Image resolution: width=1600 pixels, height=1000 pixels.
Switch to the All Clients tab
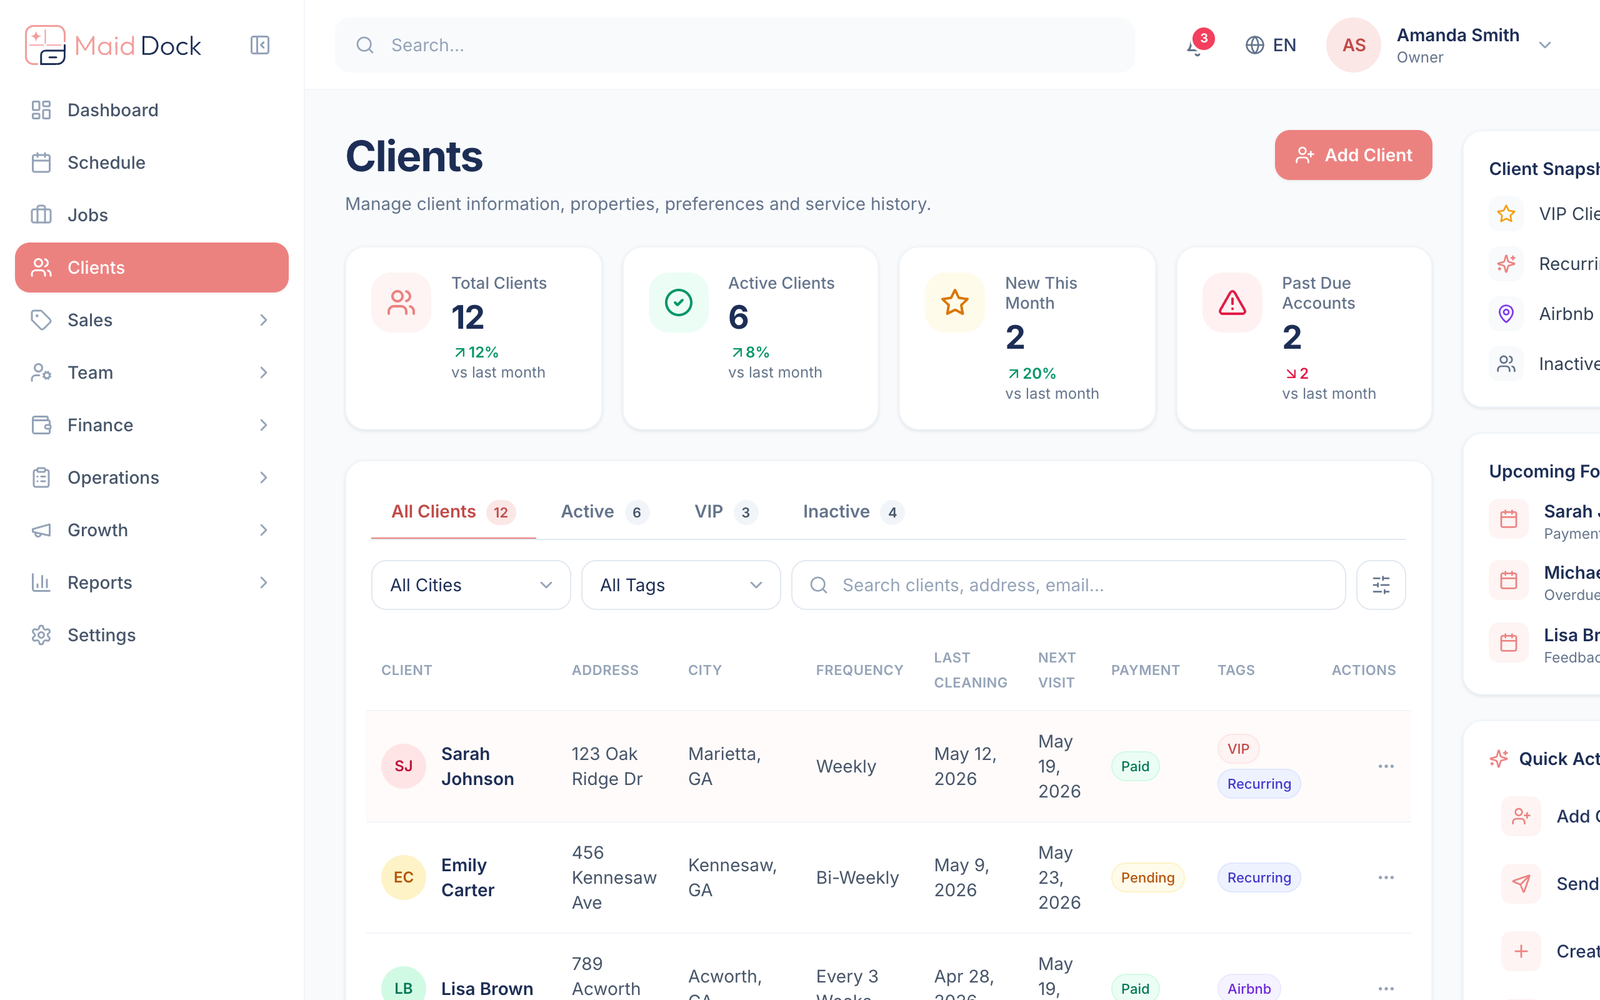pyautogui.click(x=453, y=512)
